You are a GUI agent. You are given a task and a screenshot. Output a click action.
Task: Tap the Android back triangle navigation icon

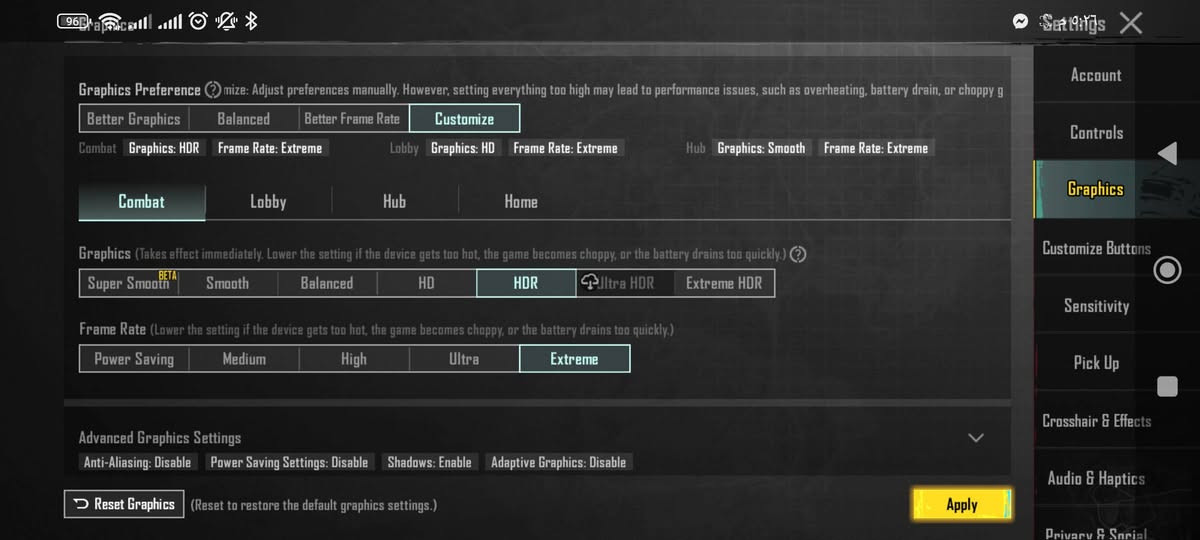pyautogui.click(x=1166, y=153)
